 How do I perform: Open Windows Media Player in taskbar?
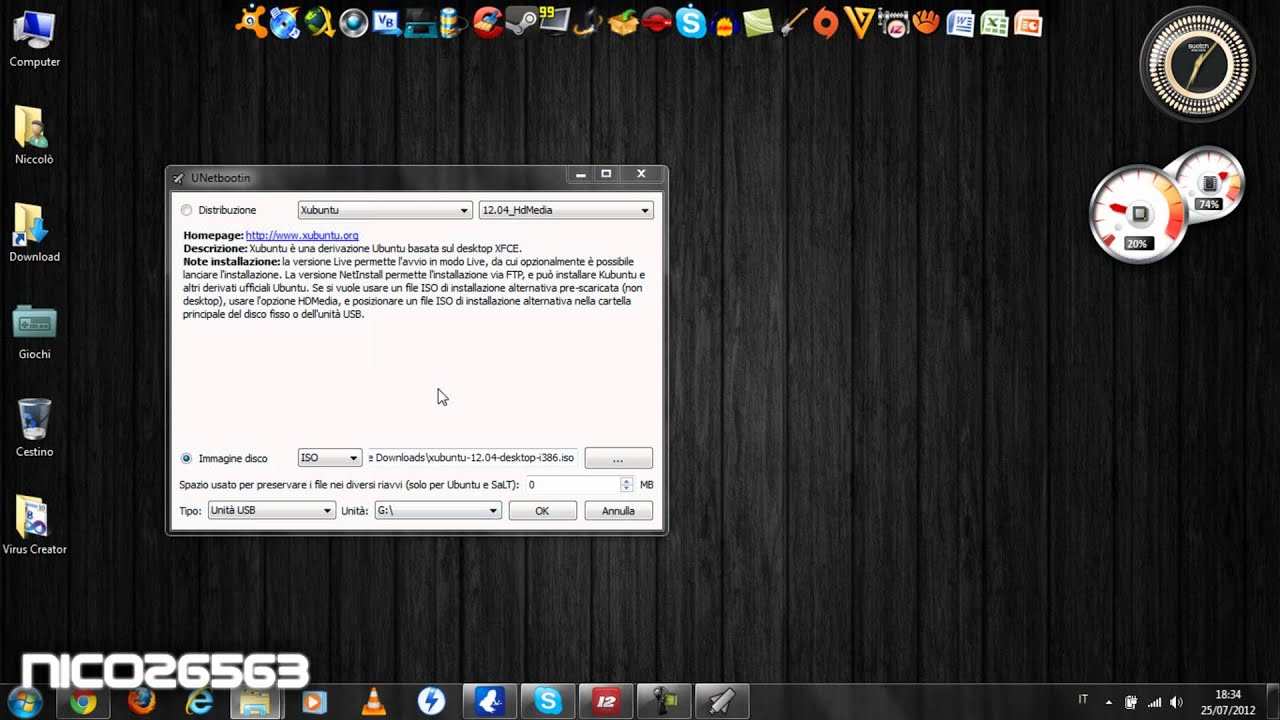[x=315, y=702]
